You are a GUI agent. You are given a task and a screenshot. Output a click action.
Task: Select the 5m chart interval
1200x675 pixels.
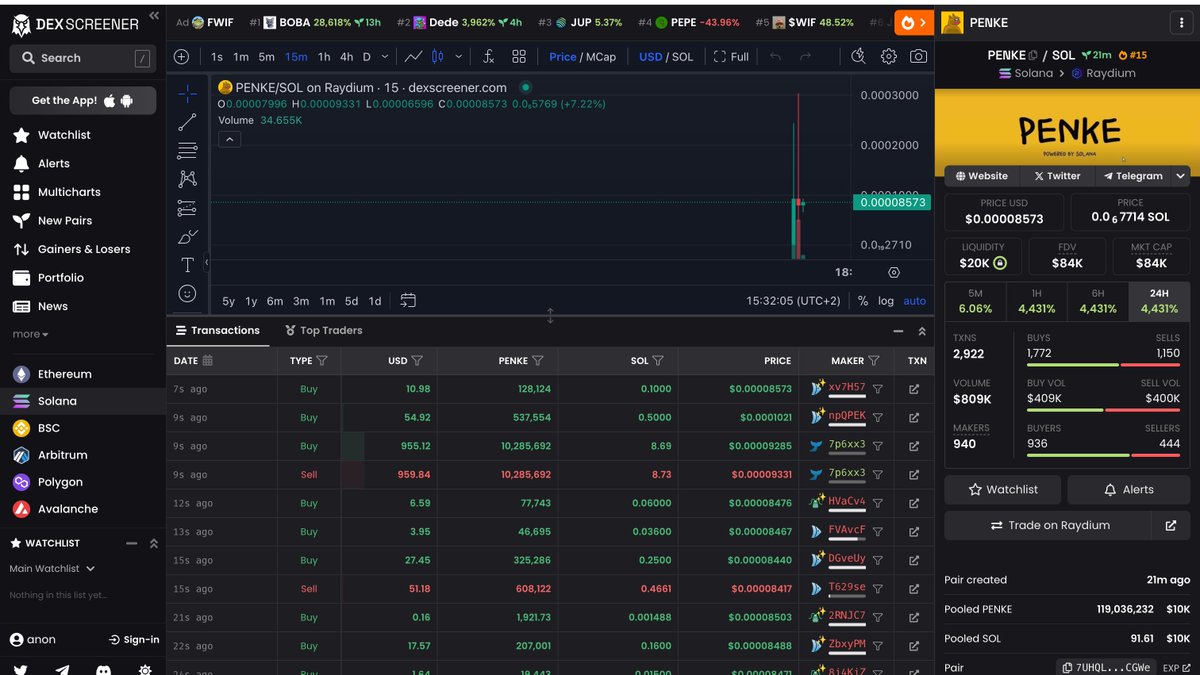[x=266, y=57]
